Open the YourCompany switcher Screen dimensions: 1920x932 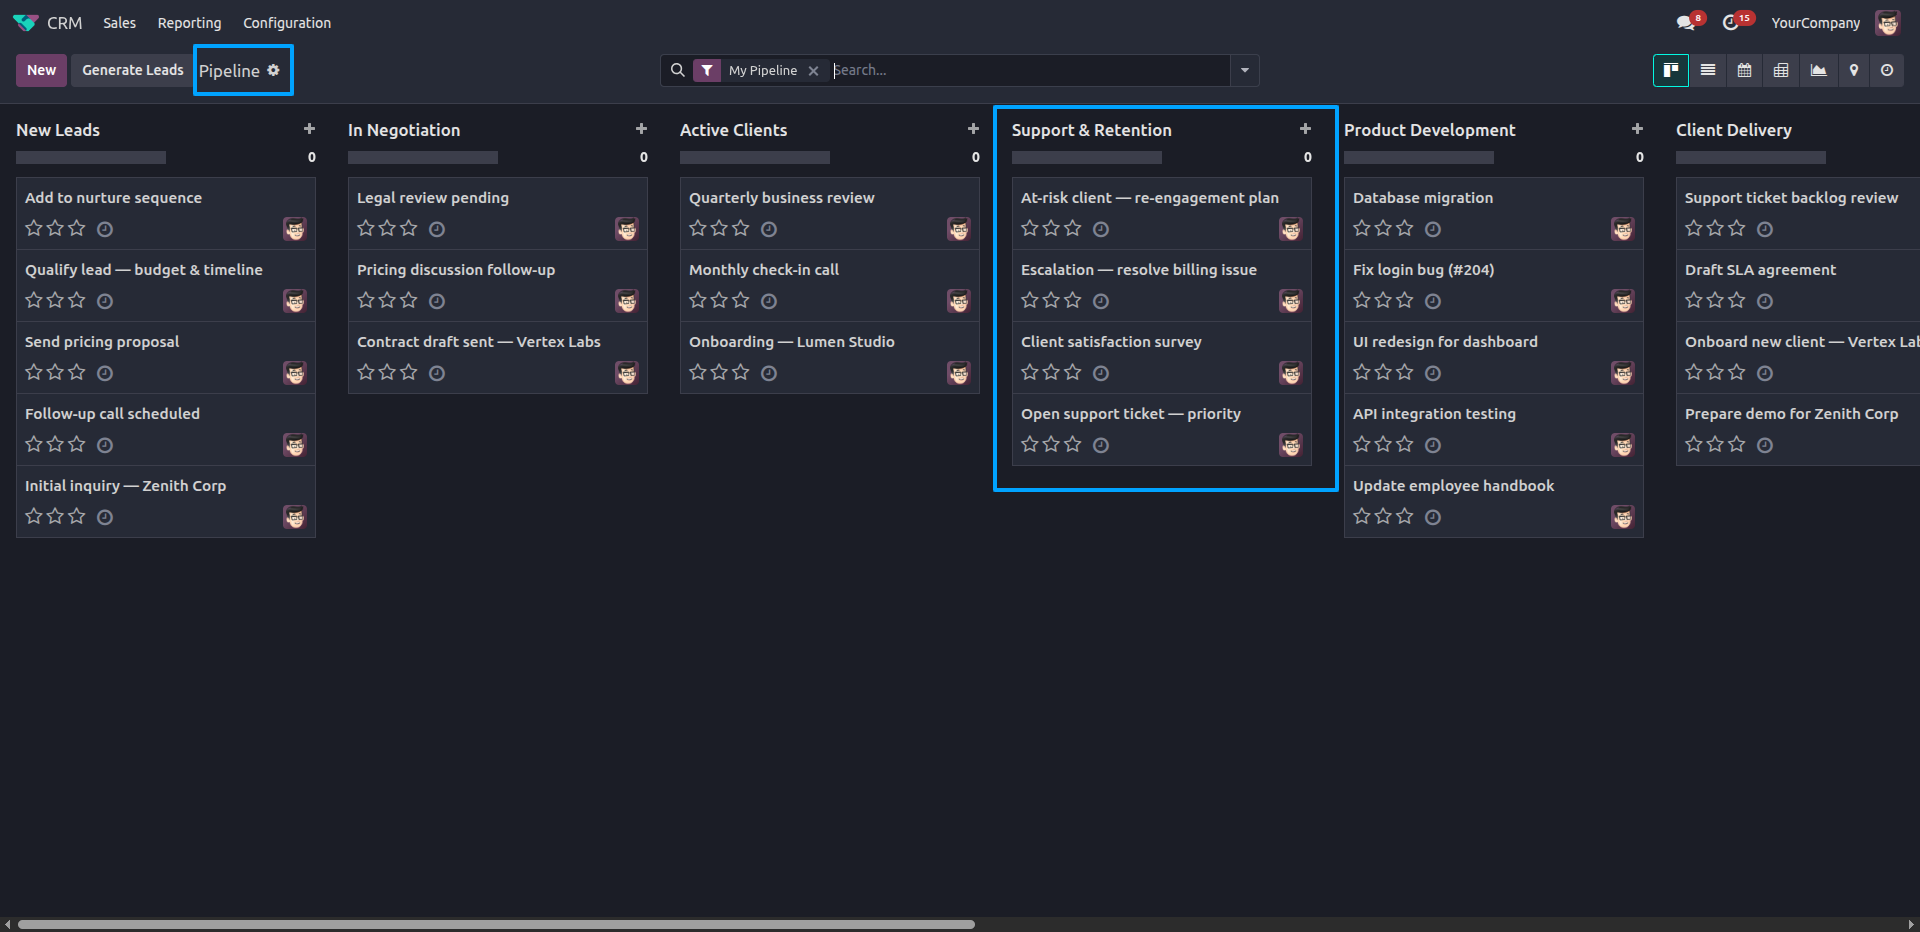1816,23
